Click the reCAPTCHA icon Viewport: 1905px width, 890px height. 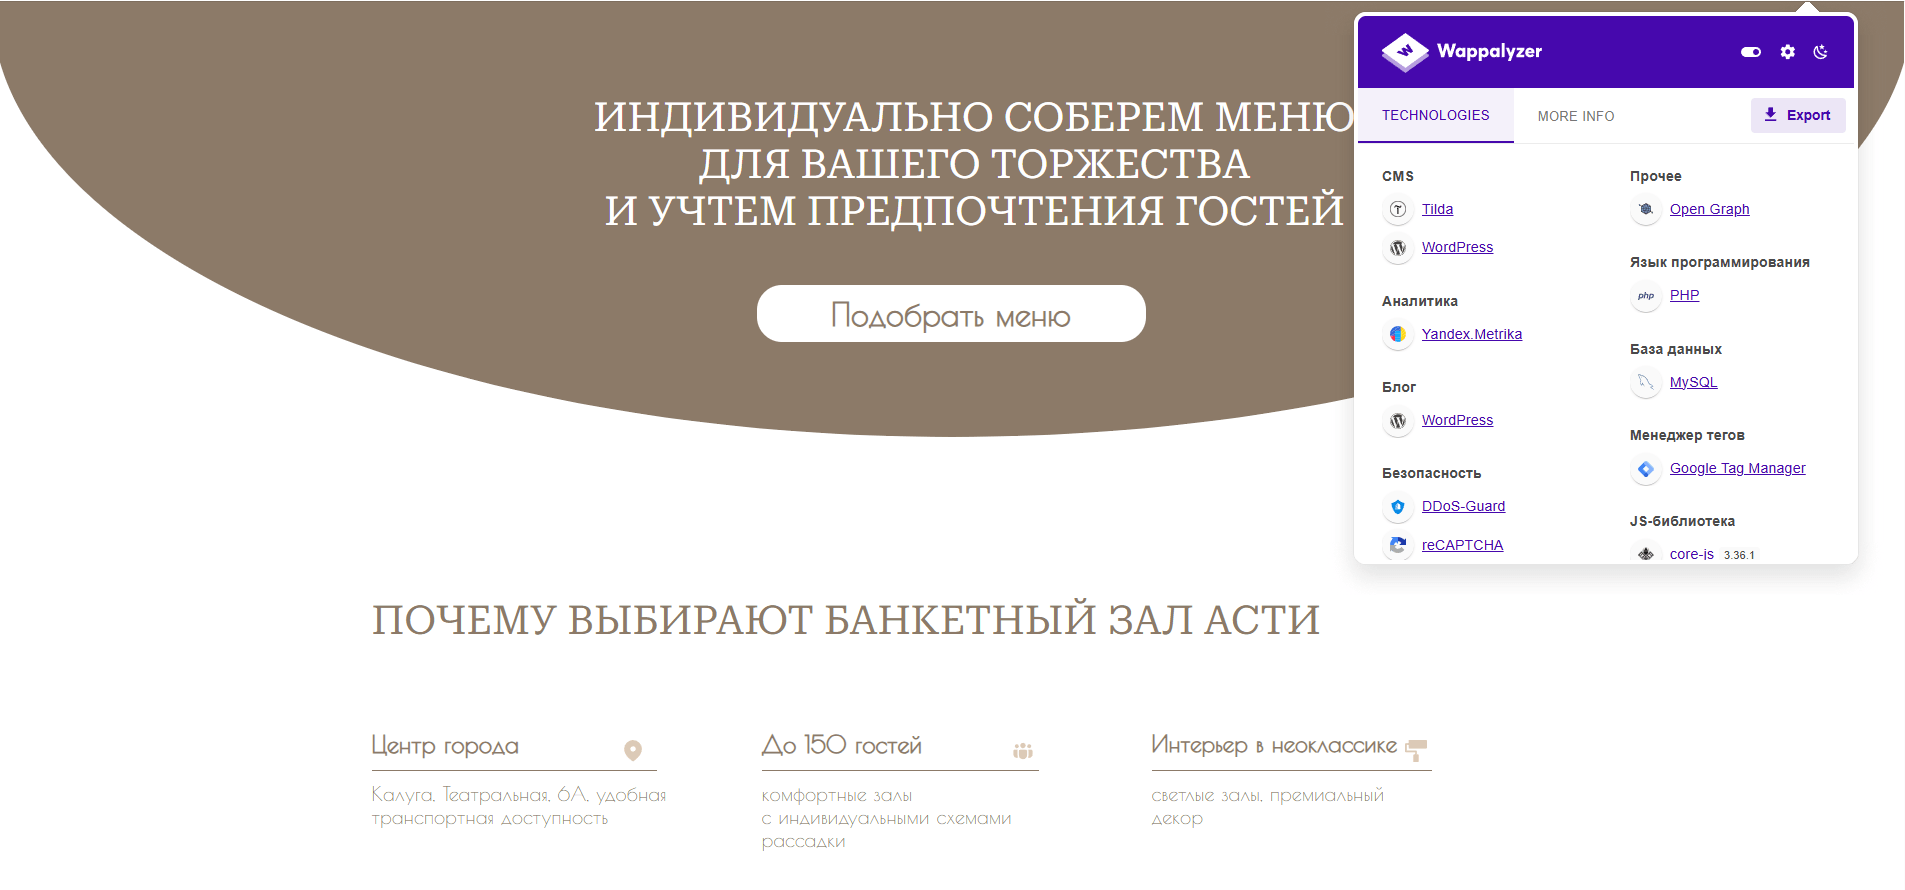(x=1398, y=545)
